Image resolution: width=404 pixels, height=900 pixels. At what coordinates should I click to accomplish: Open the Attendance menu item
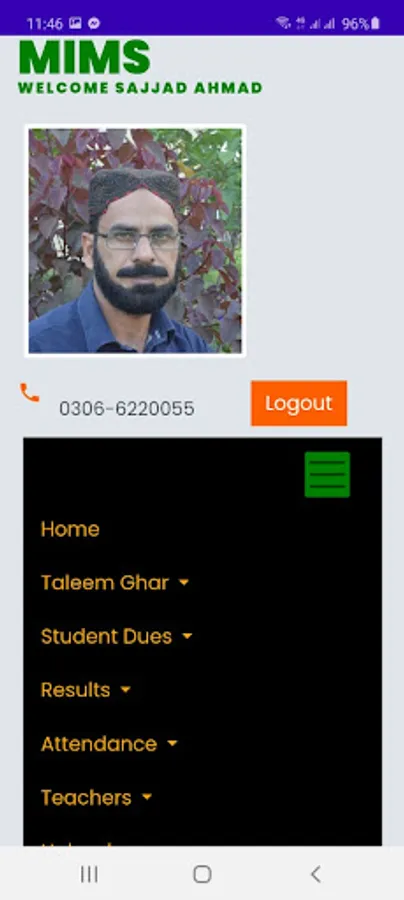(x=99, y=744)
